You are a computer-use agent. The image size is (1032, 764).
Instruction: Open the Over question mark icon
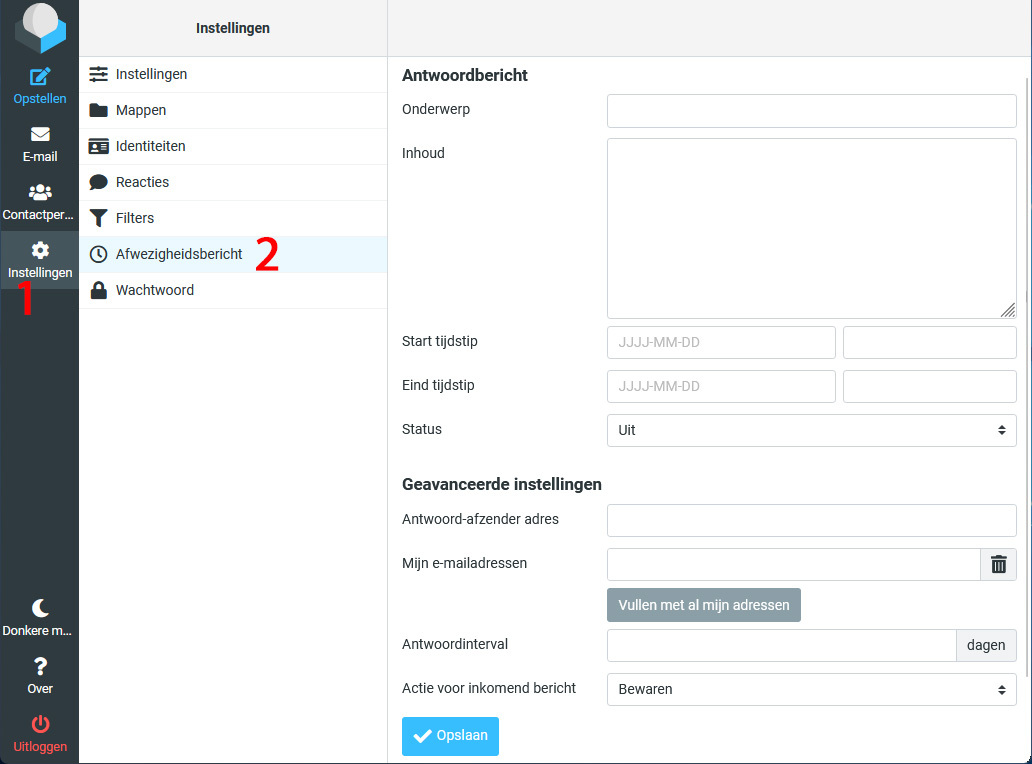point(40,666)
